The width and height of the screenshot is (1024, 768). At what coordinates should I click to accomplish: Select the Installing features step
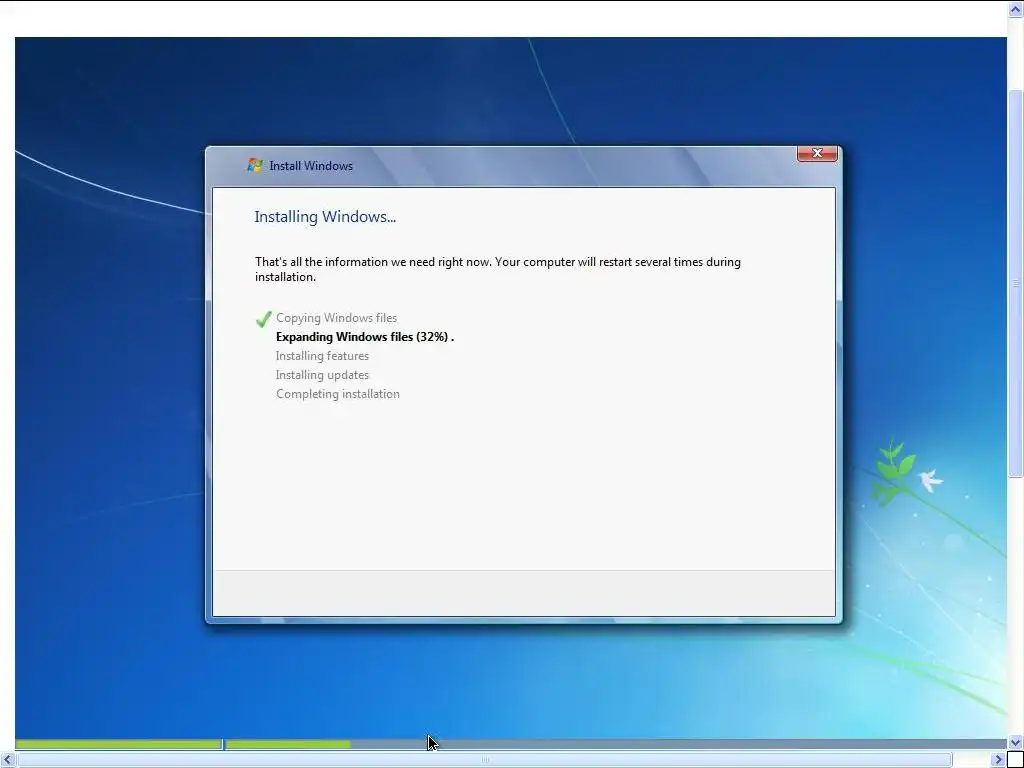322,356
